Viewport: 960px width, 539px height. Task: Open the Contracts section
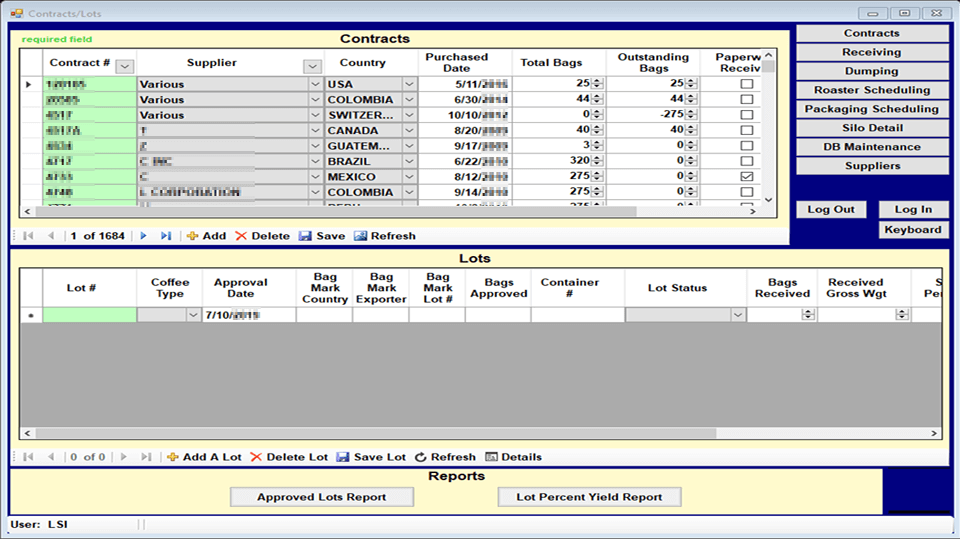pos(872,33)
